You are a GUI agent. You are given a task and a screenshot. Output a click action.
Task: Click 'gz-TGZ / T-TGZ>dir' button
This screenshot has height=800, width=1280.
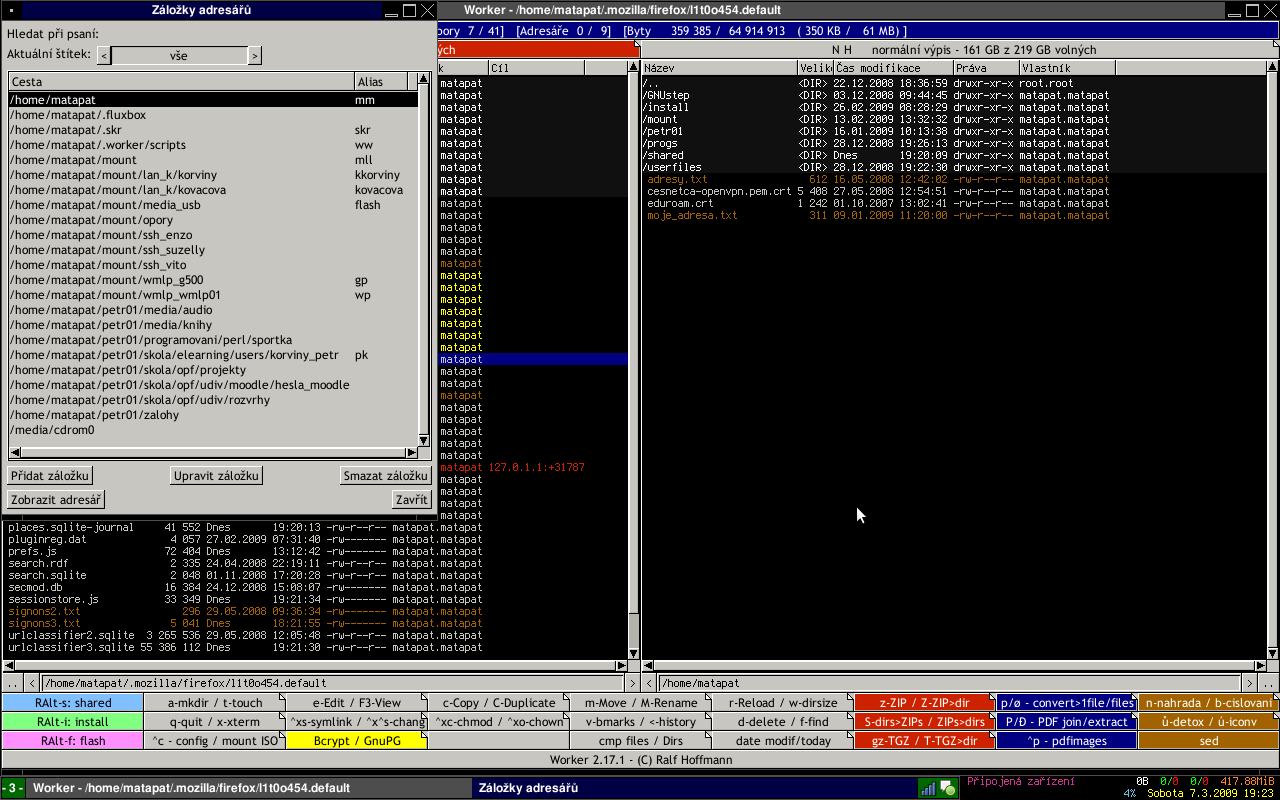[925, 741]
